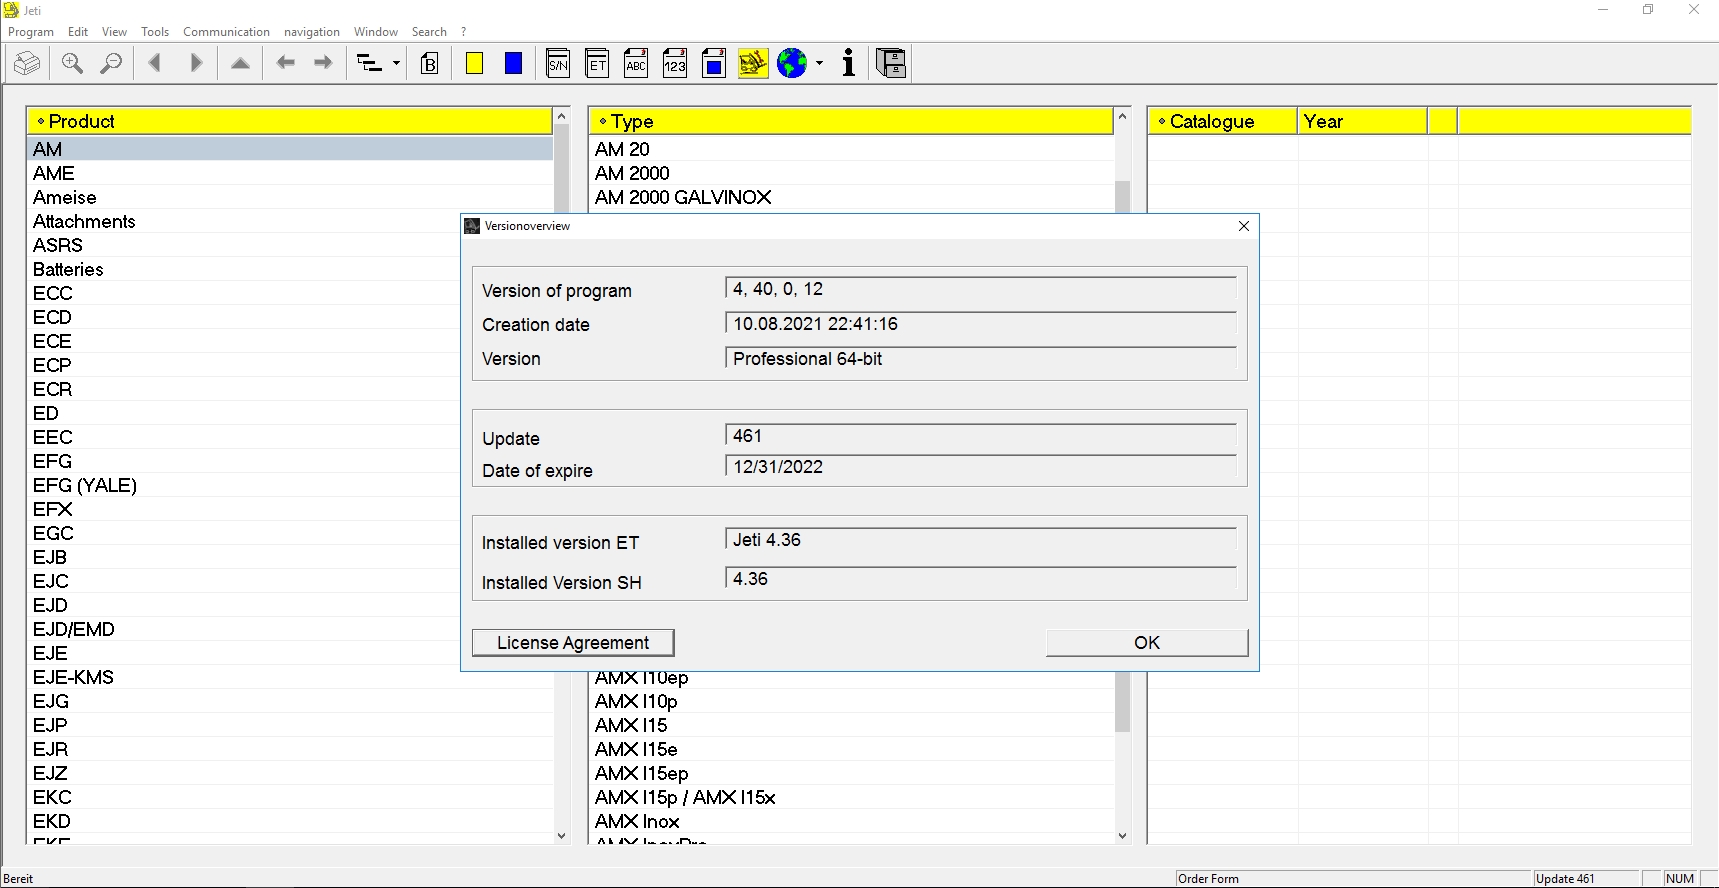Open the ? help menu
Viewport: 1719px width, 888px height.
pyautogui.click(x=464, y=32)
